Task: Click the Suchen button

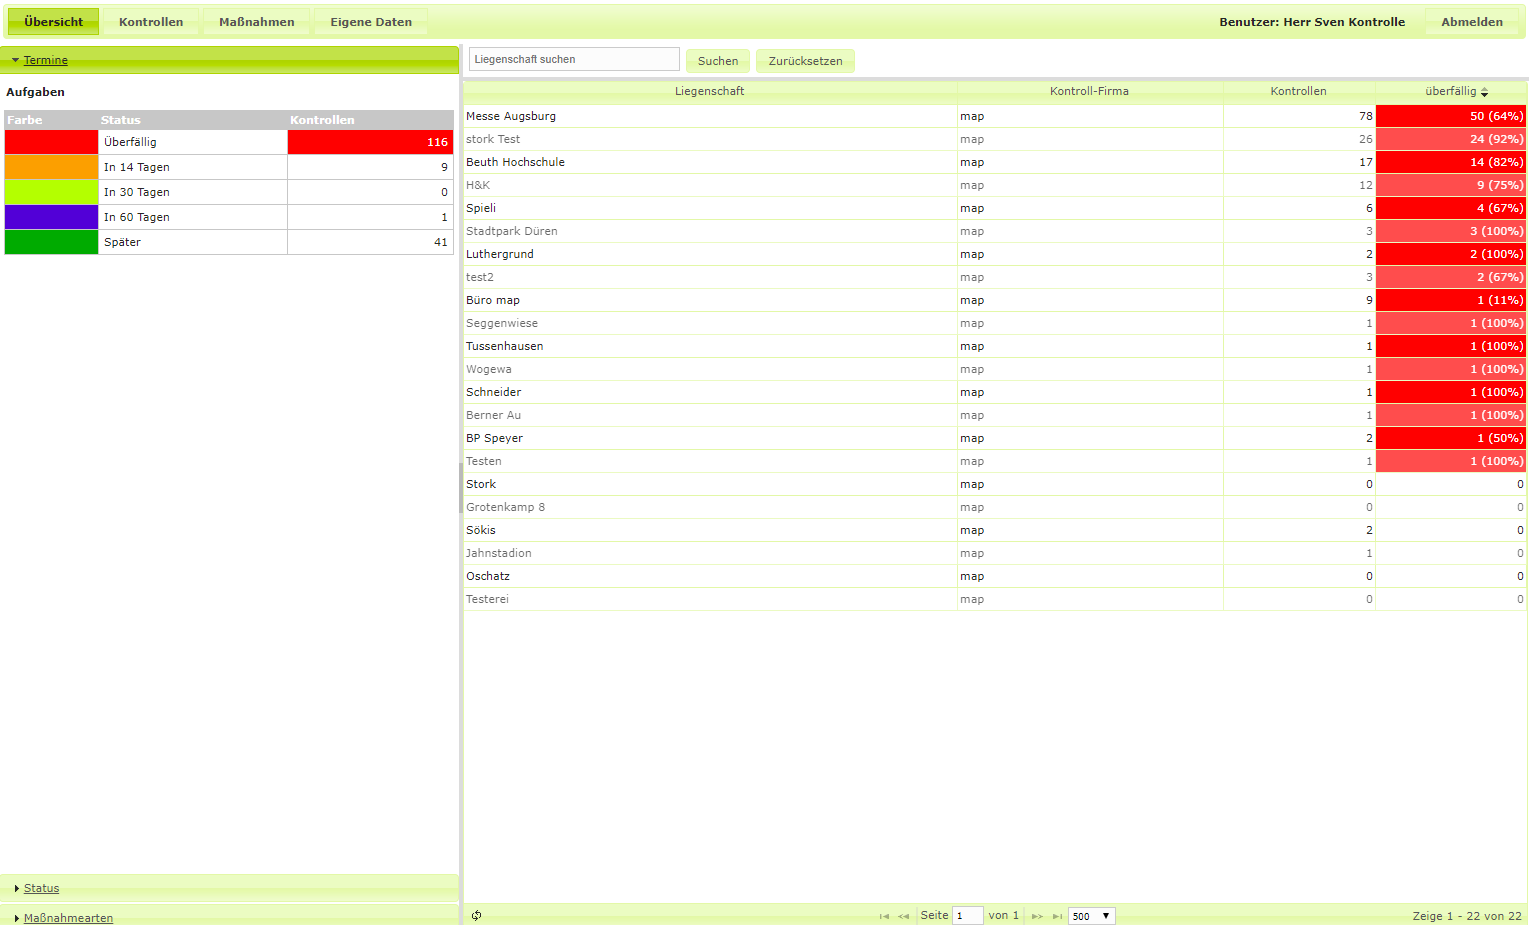Action: coord(718,61)
